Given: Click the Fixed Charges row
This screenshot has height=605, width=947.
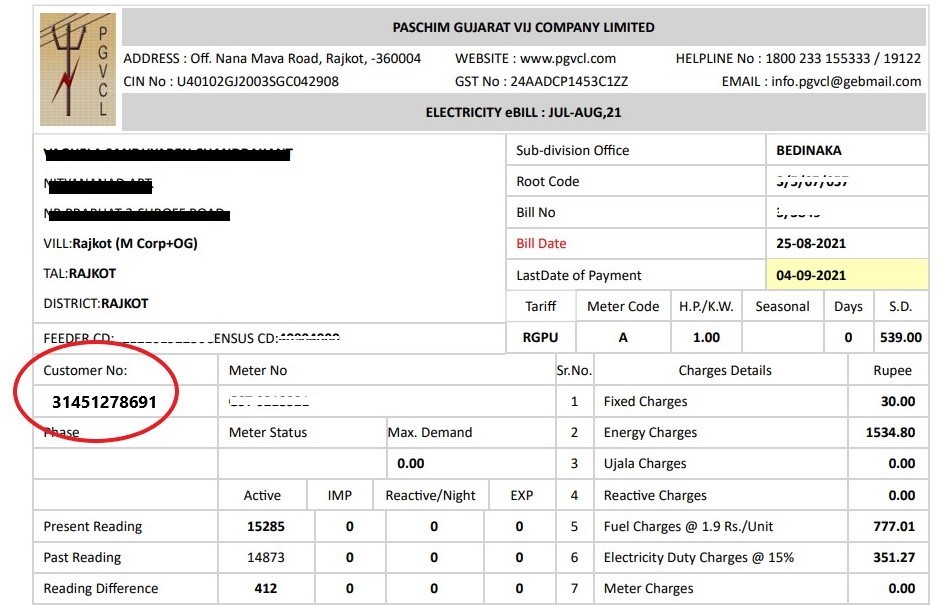Looking at the screenshot, I should [x=645, y=402].
